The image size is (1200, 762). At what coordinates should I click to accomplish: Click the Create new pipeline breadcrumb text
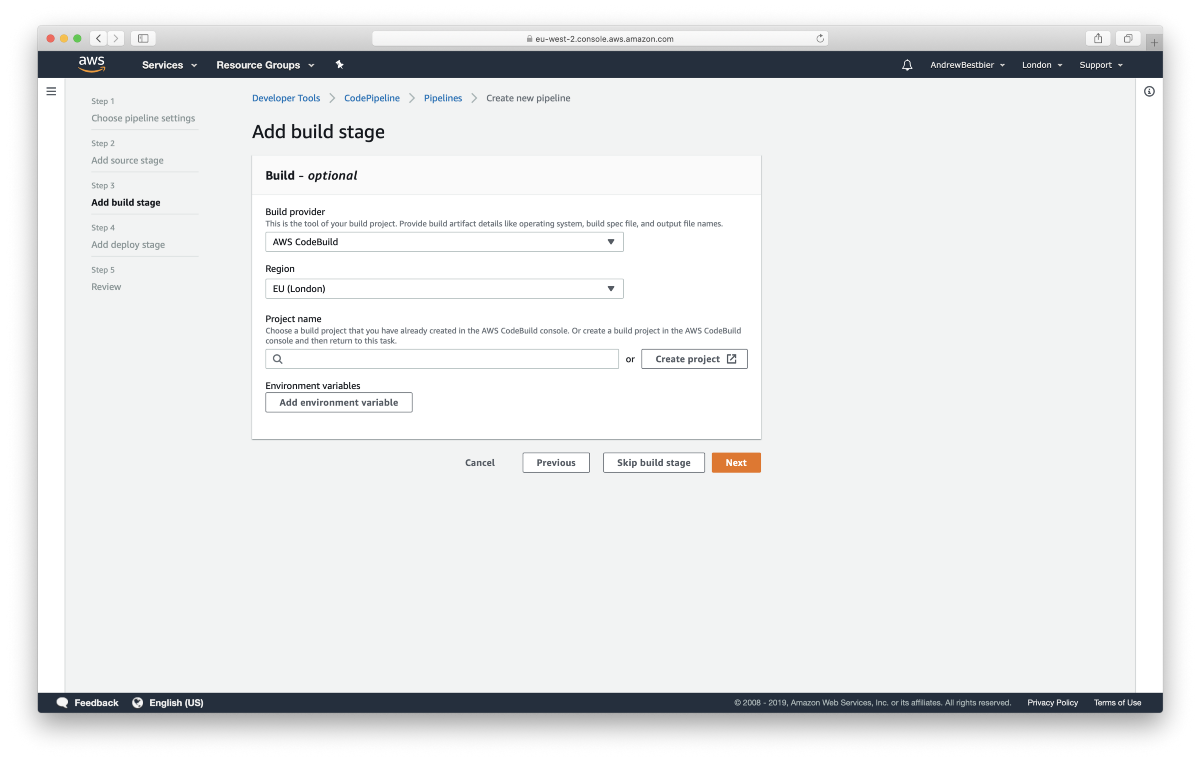[x=528, y=98]
